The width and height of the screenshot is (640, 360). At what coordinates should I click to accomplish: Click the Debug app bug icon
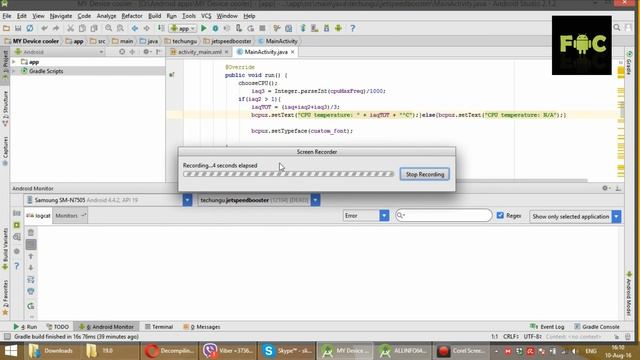pos(215,28)
